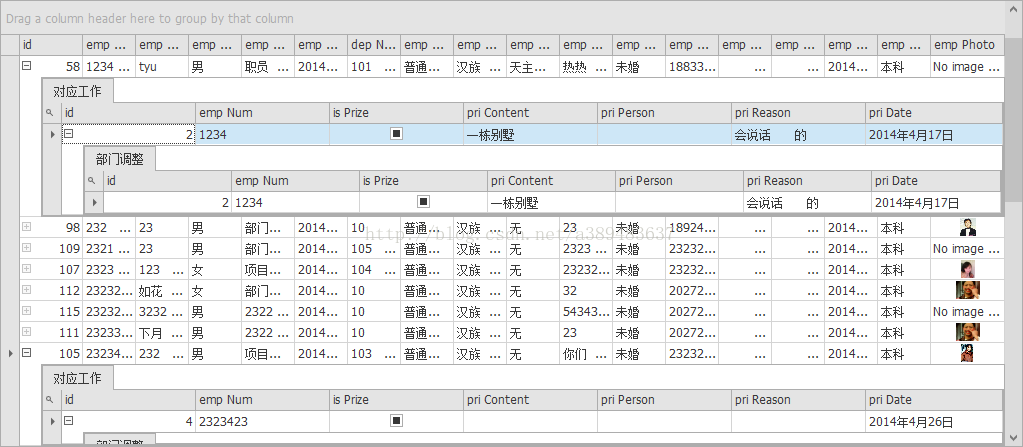Screen dimensions: 1023x447
Task: Sort by pri Person header in 部门调整 detail
Action: click(679, 181)
